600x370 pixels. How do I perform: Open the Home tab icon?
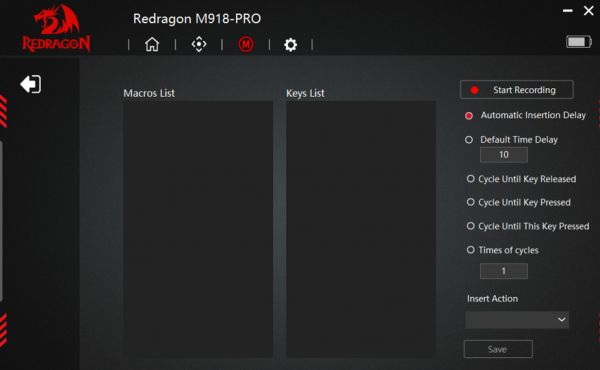(152, 44)
